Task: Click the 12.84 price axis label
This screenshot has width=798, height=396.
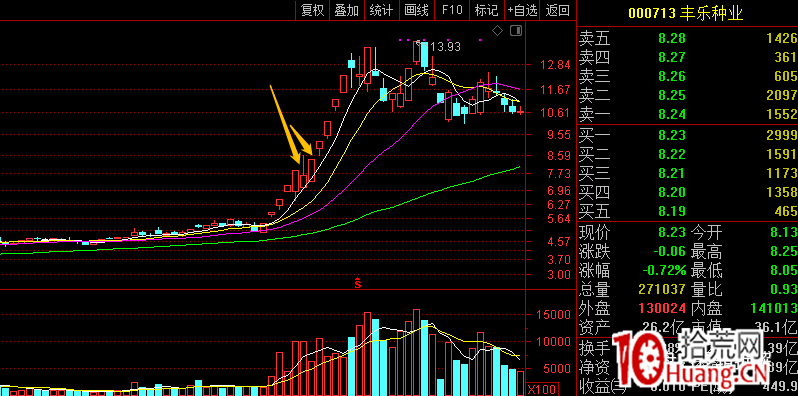Action: coord(555,65)
